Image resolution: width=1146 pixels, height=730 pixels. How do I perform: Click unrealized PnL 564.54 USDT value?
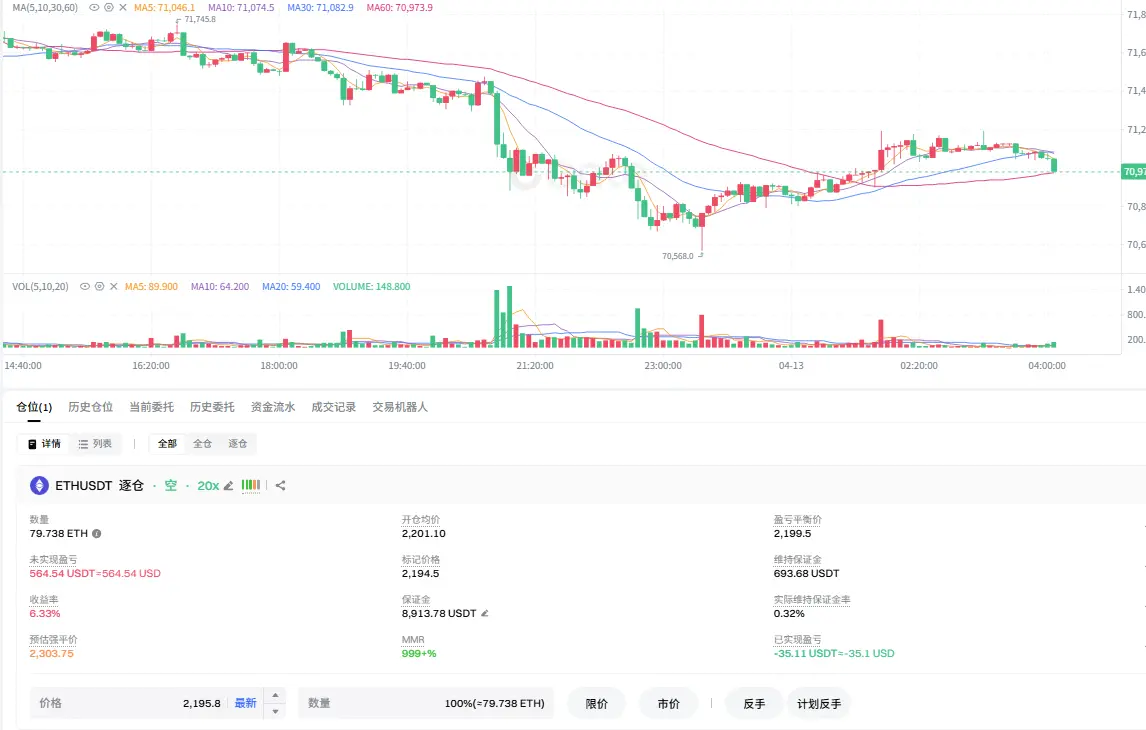(x=95, y=574)
